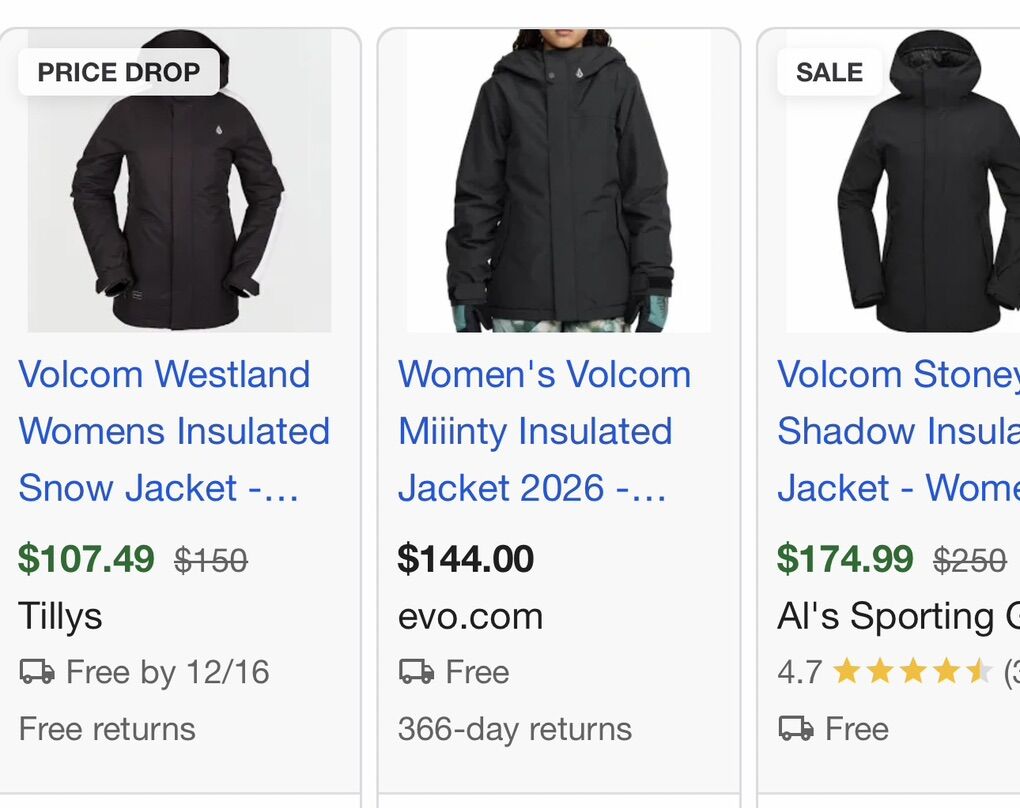Click the 366-day returns text
Viewport: 1020px width, 808px height.
coord(514,729)
